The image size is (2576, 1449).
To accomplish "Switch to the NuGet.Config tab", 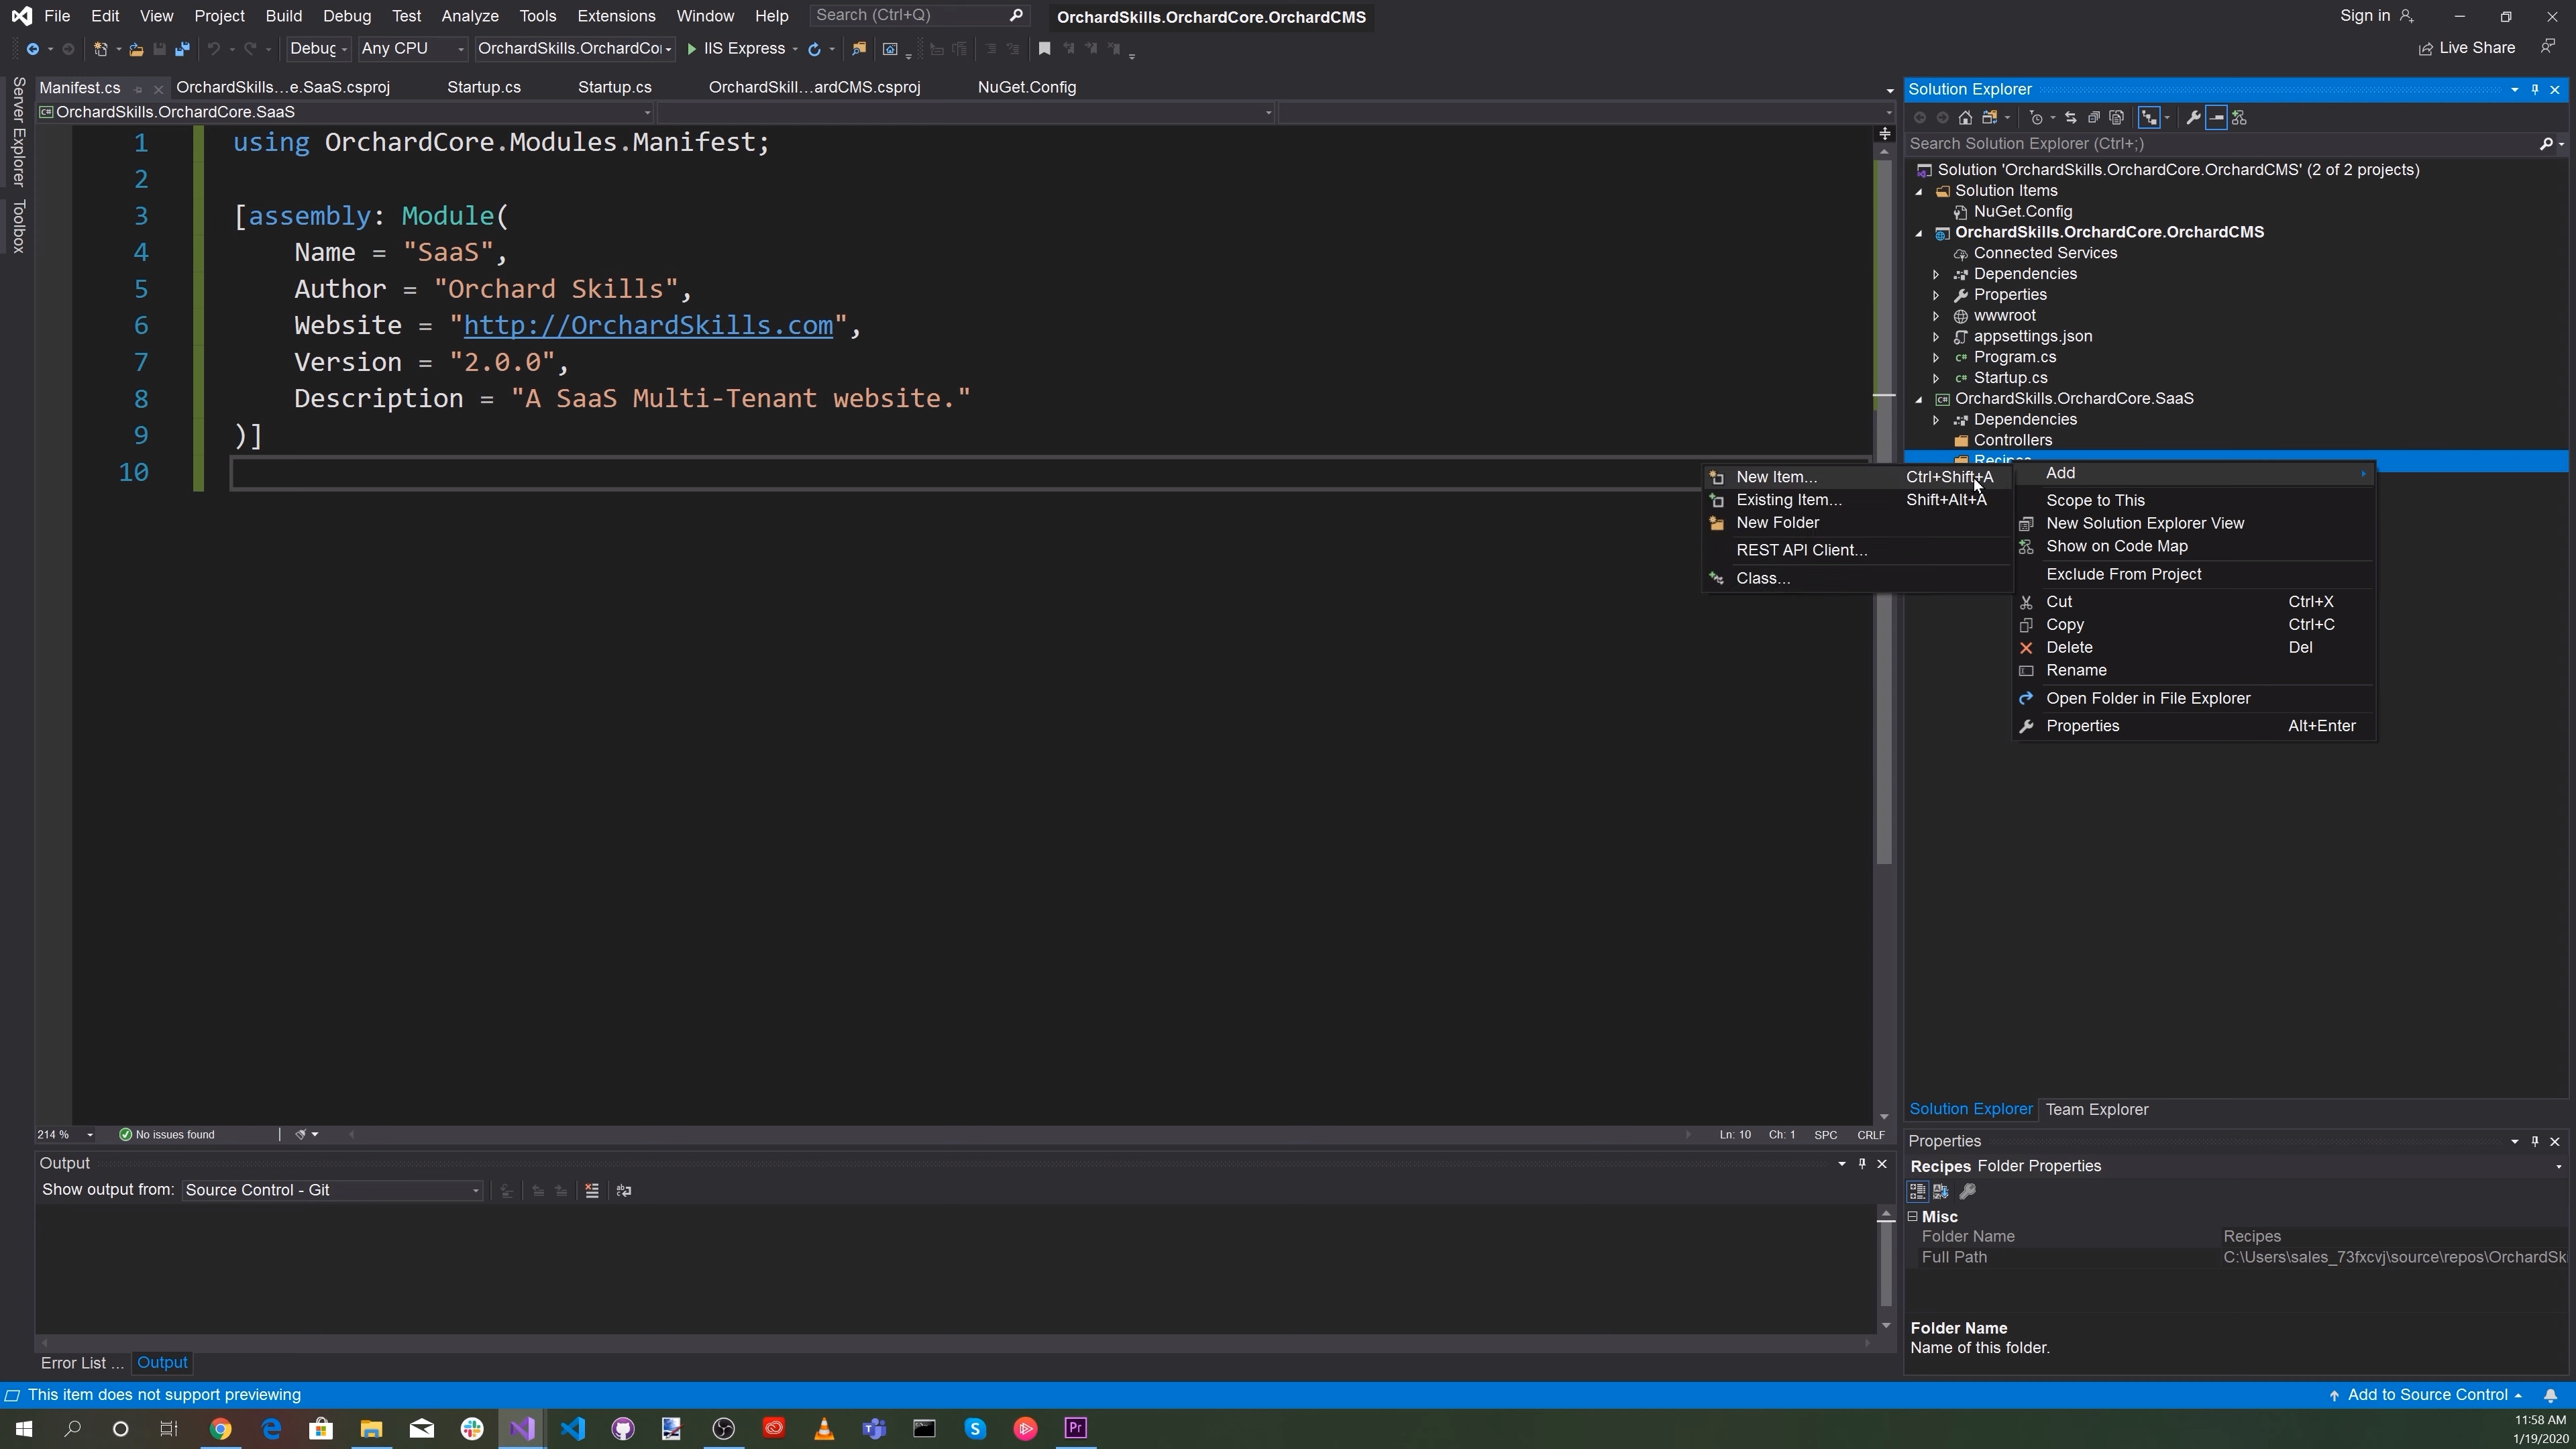I will [1027, 88].
